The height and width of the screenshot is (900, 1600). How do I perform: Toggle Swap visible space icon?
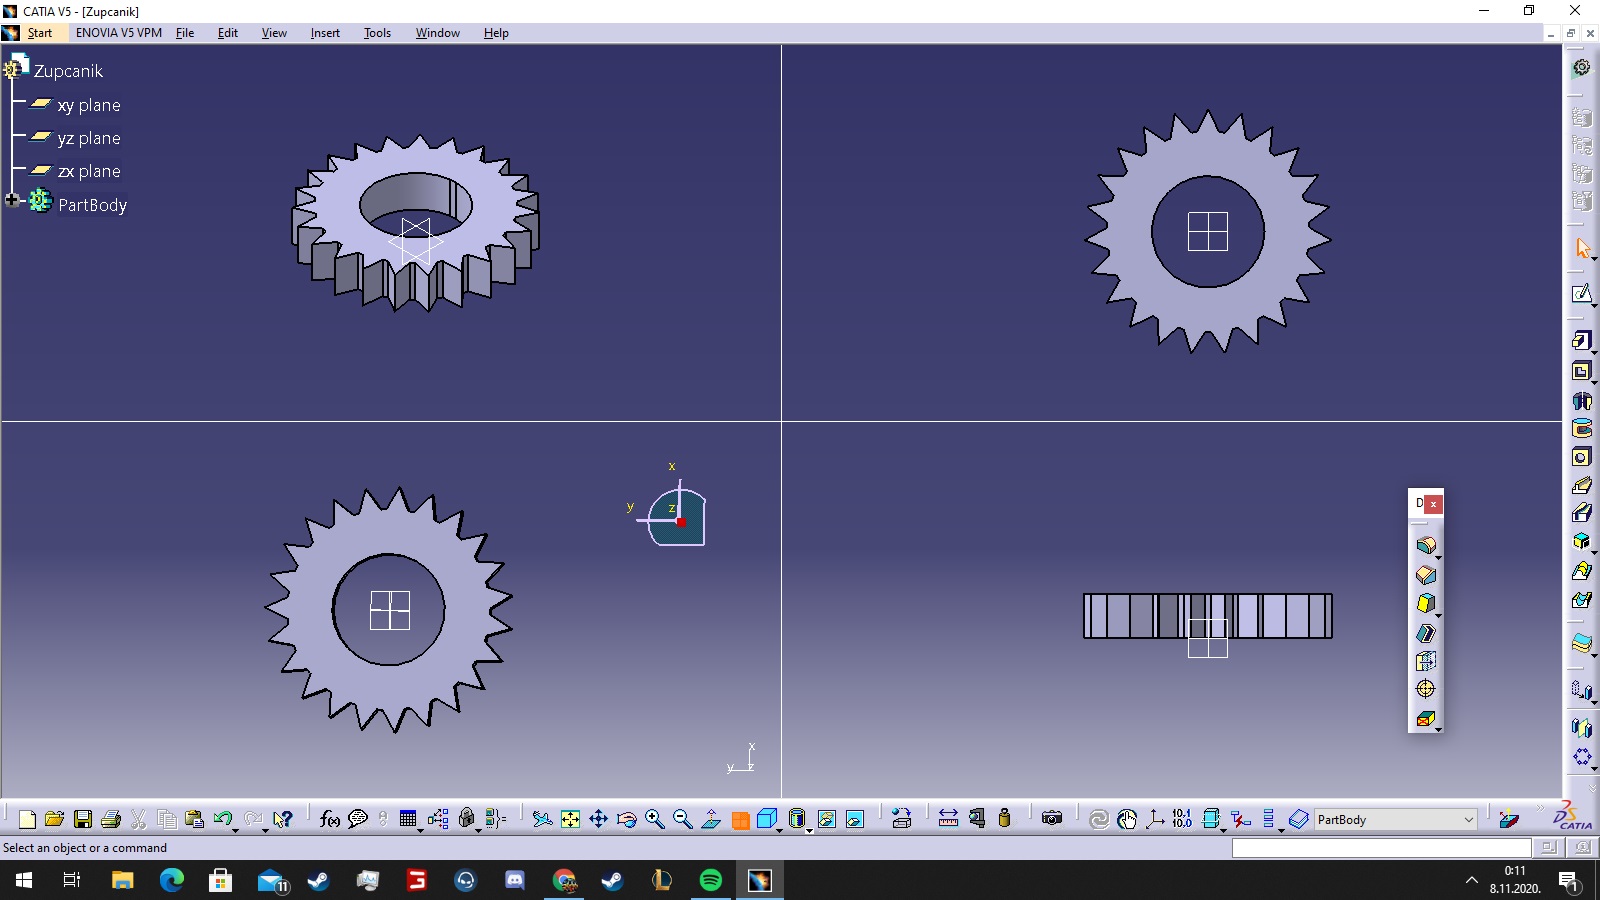[855, 820]
